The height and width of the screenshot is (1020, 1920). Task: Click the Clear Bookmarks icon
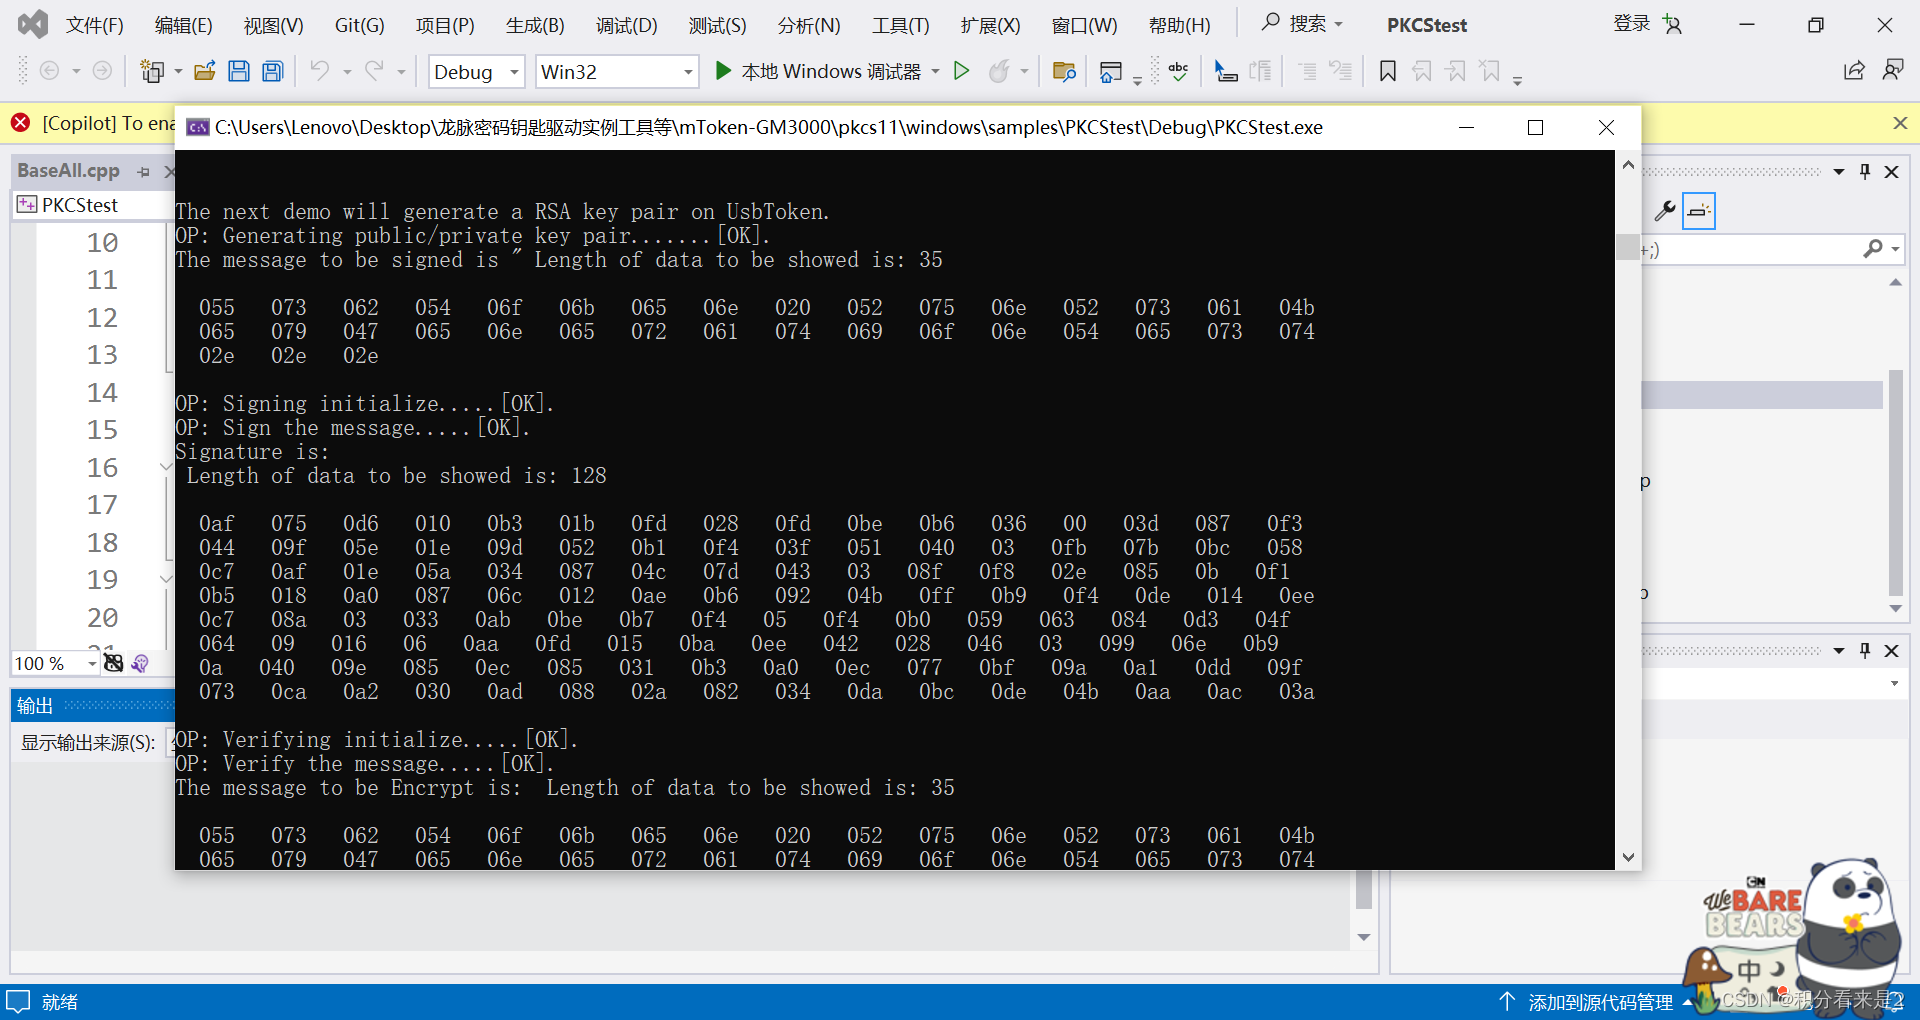point(1490,71)
